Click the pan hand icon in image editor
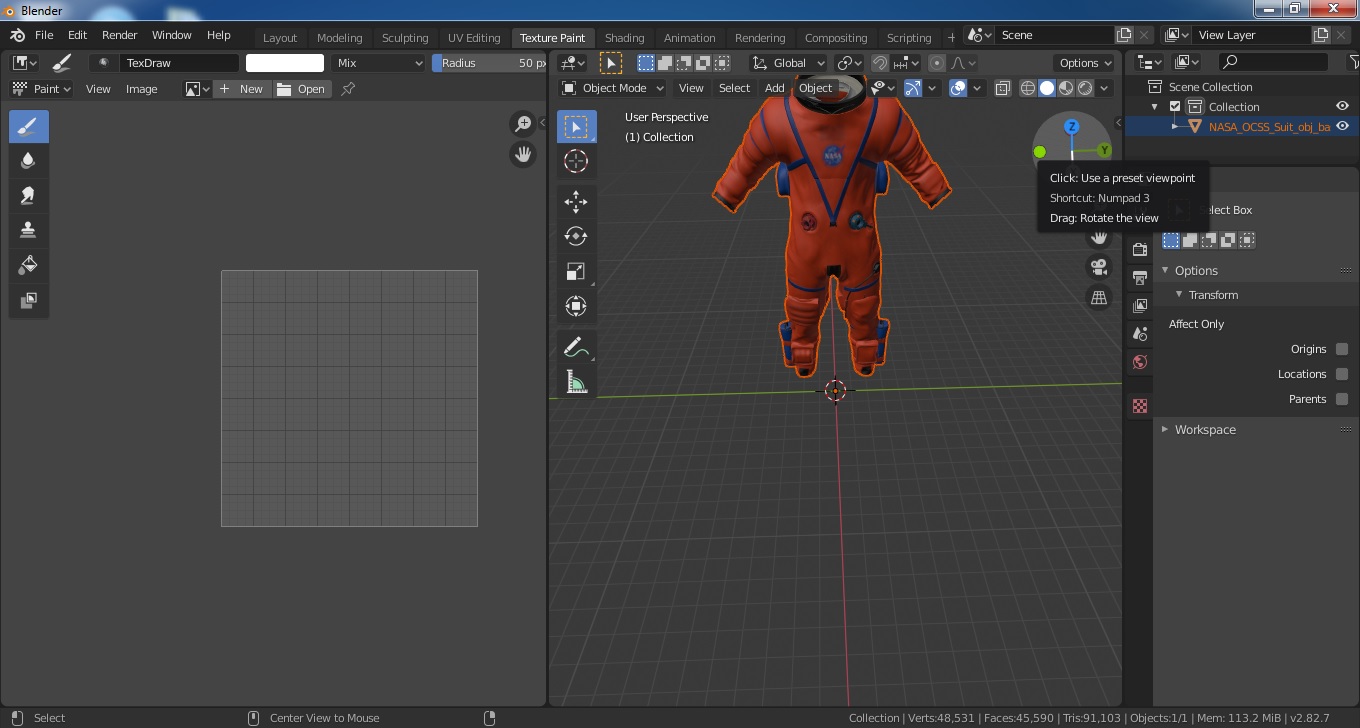Screen dimensions: 1360x728 (x=522, y=154)
